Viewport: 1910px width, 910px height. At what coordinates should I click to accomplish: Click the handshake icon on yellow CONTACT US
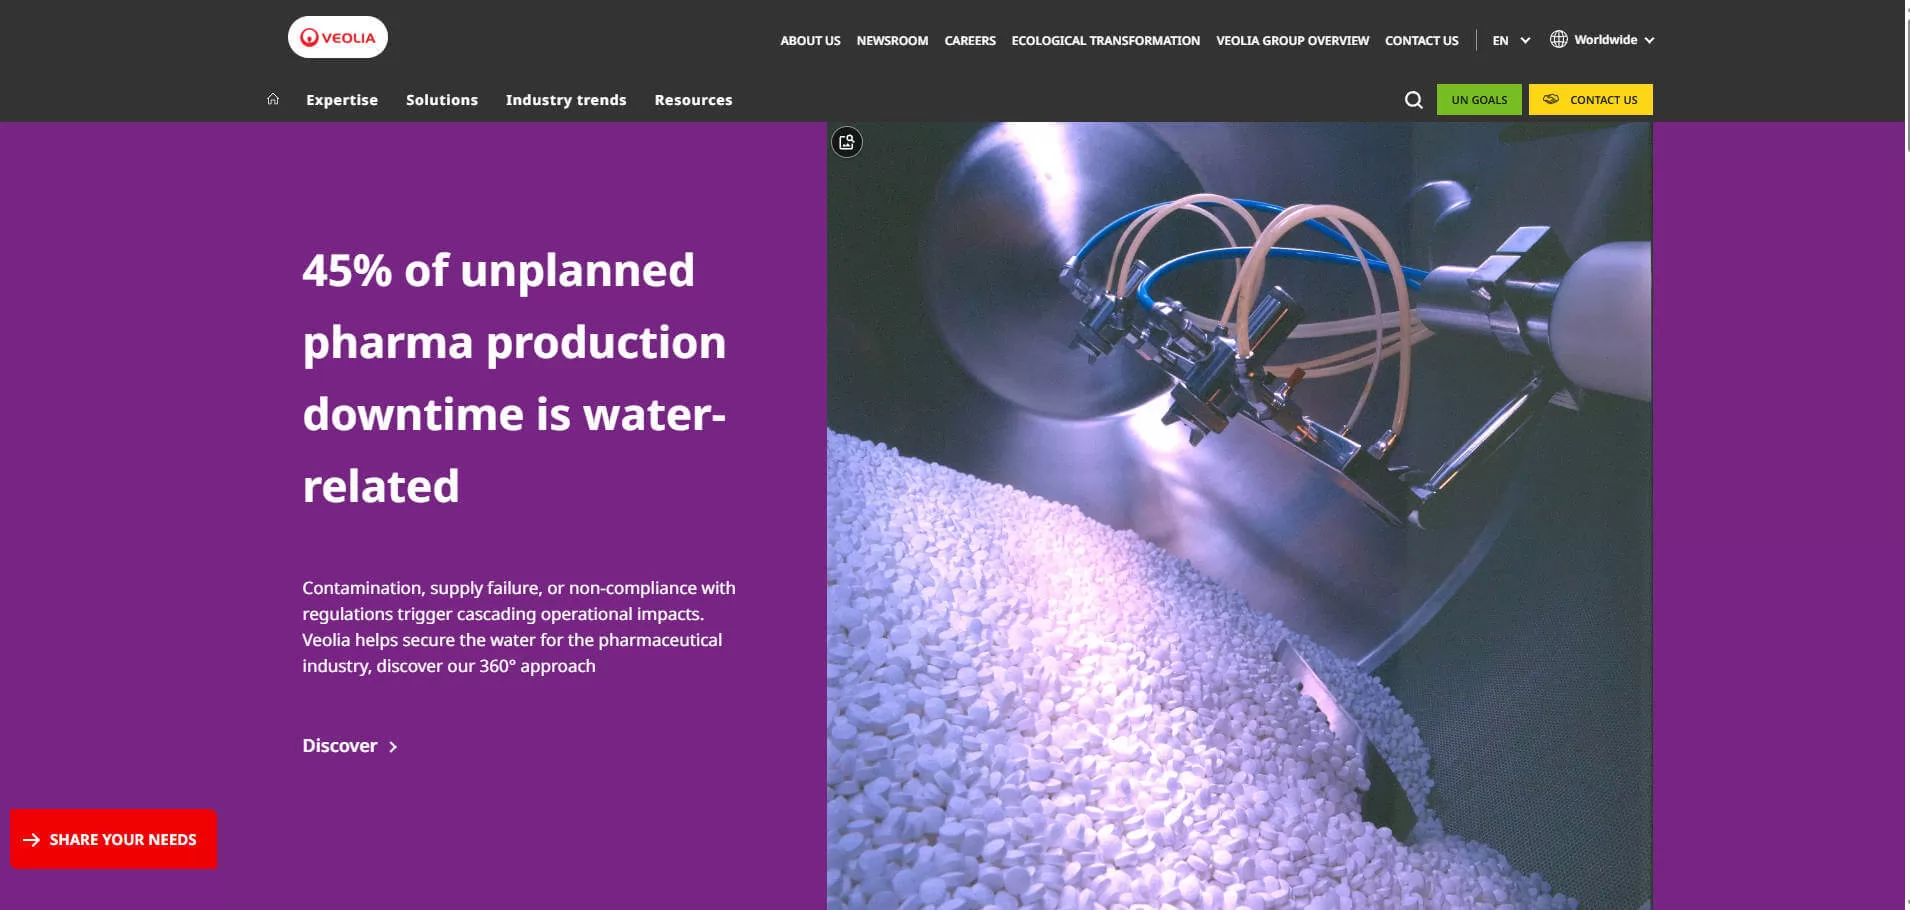point(1551,99)
